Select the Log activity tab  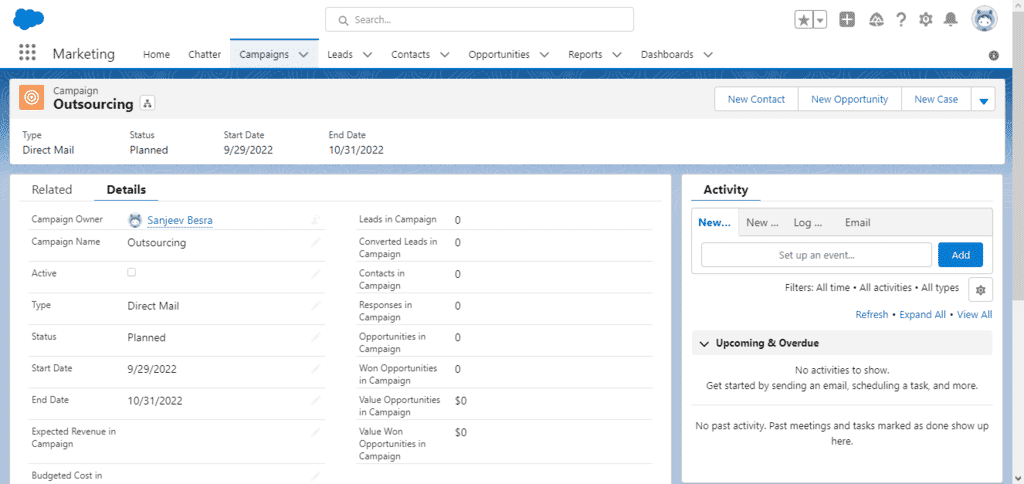[808, 223]
